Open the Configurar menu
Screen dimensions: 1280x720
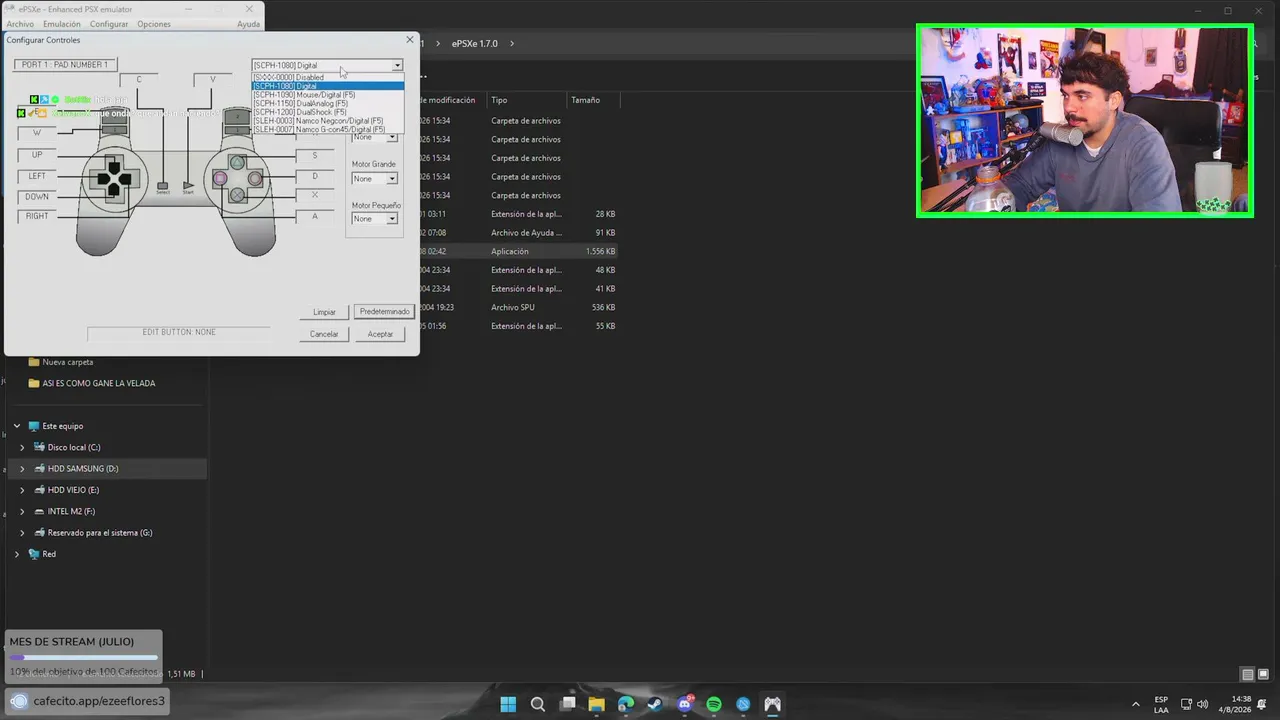pos(109,24)
